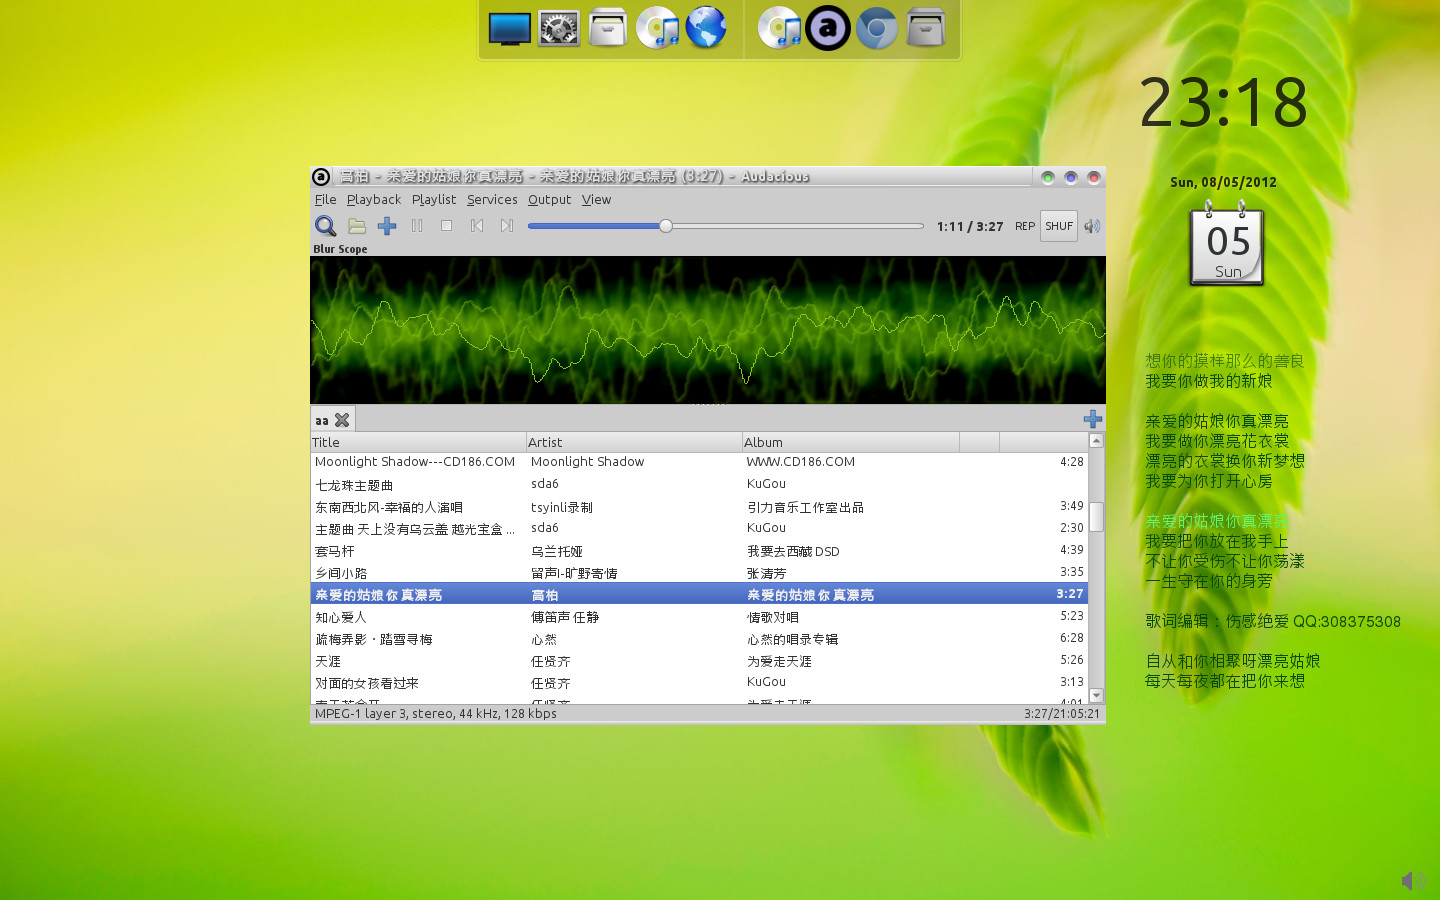1440x900 pixels.
Task: Click the 6:28 track duration
Action: 1071,638
